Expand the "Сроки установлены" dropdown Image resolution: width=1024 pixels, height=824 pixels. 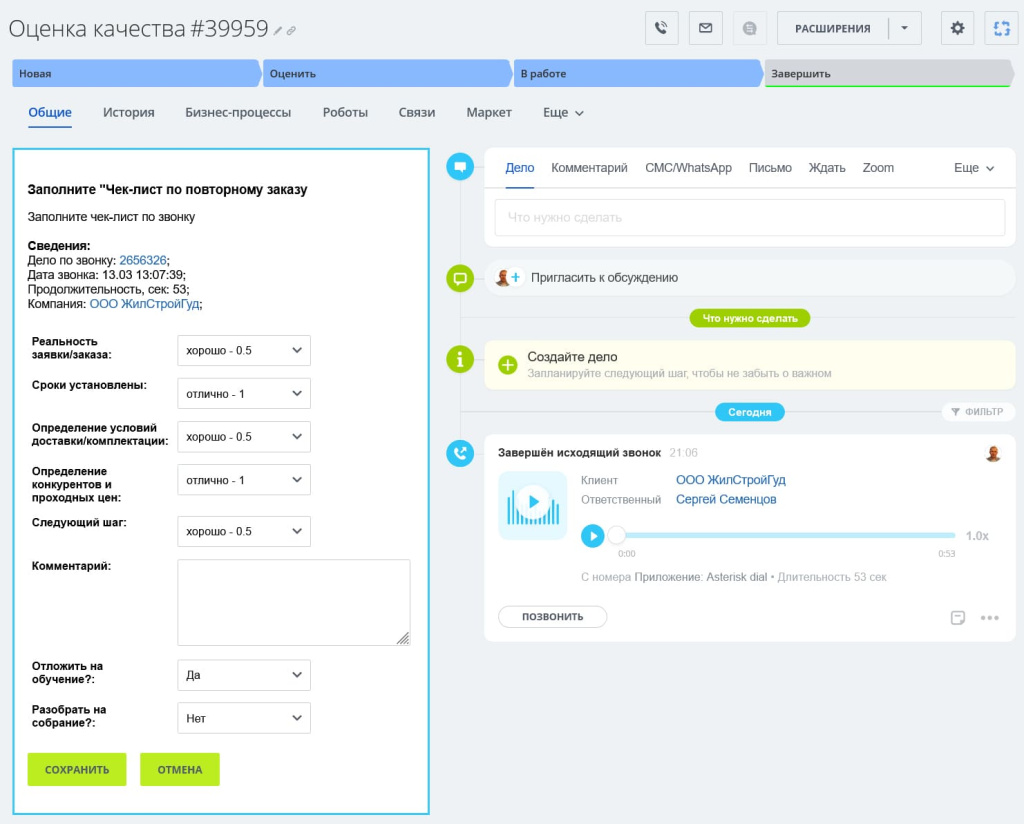point(244,394)
